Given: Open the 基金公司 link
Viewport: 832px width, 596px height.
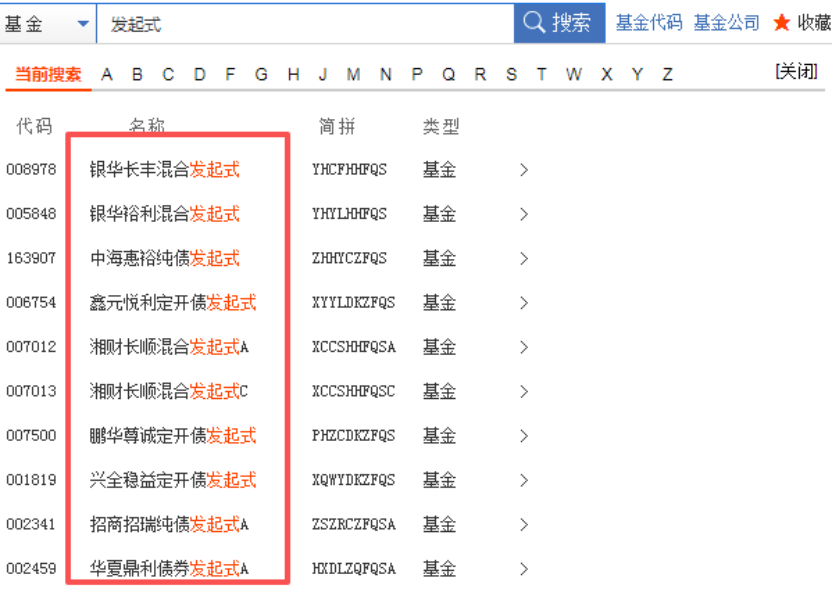Looking at the screenshot, I should (x=726, y=22).
